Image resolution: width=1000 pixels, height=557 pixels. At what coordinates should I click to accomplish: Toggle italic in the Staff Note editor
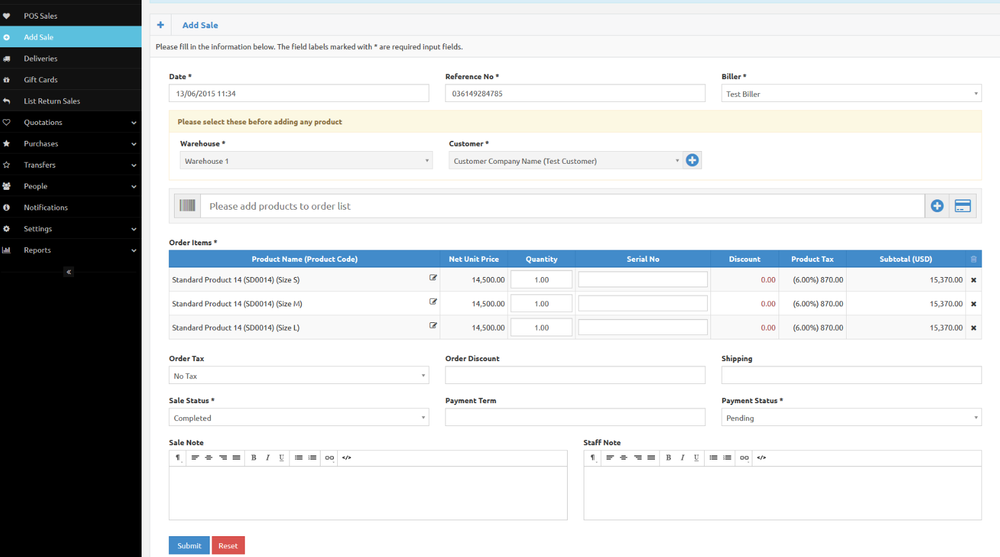click(x=682, y=457)
